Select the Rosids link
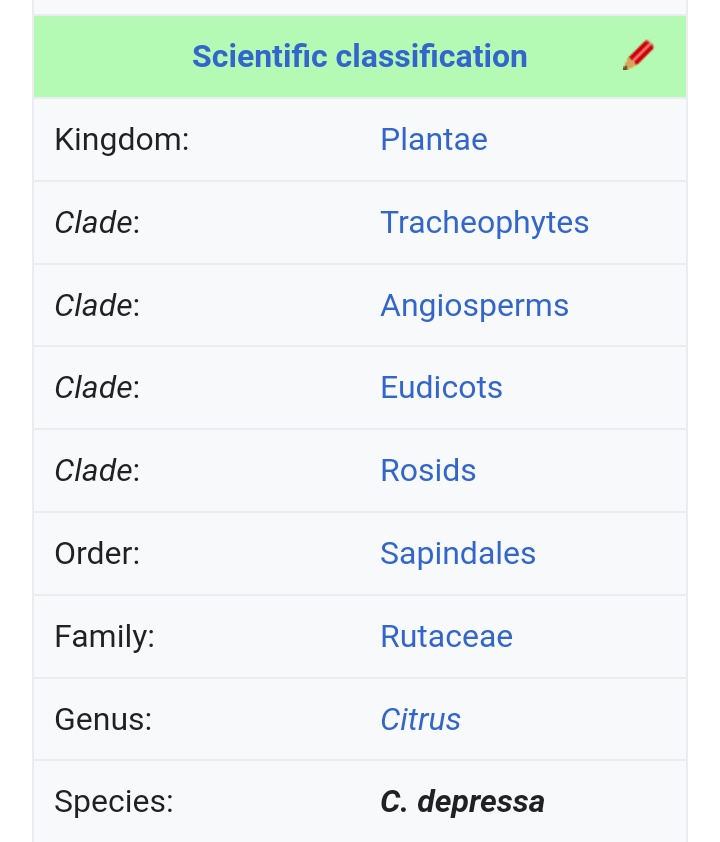This screenshot has height=842, width=720. coord(428,470)
